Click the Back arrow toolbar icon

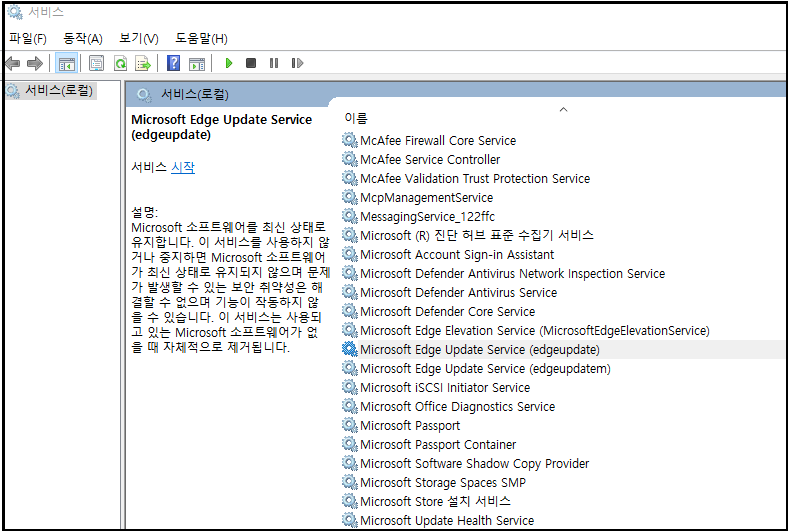pyautogui.click(x=12, y=63)
